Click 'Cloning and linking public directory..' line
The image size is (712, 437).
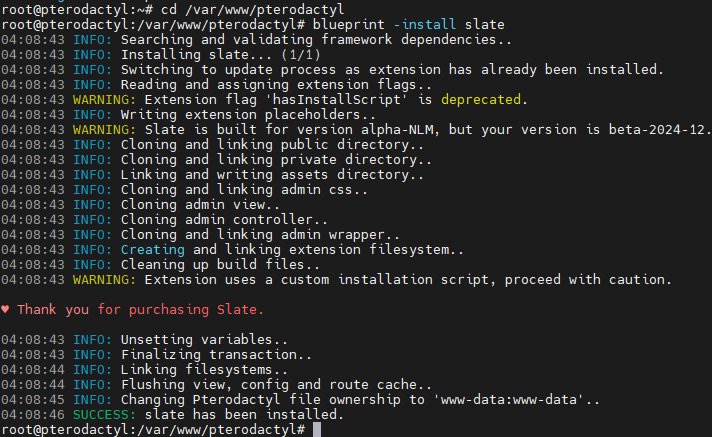(272, 144)
